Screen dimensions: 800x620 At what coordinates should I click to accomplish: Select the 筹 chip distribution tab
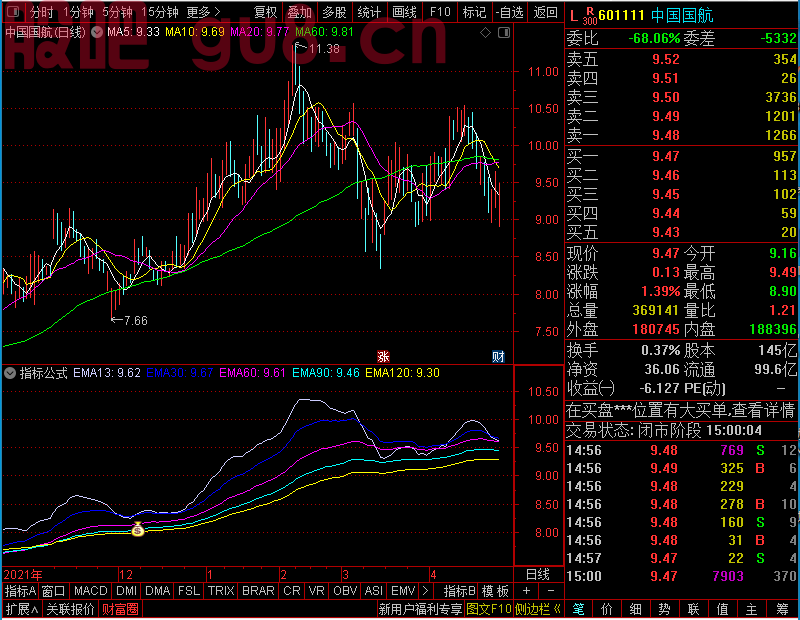point(782,609)
